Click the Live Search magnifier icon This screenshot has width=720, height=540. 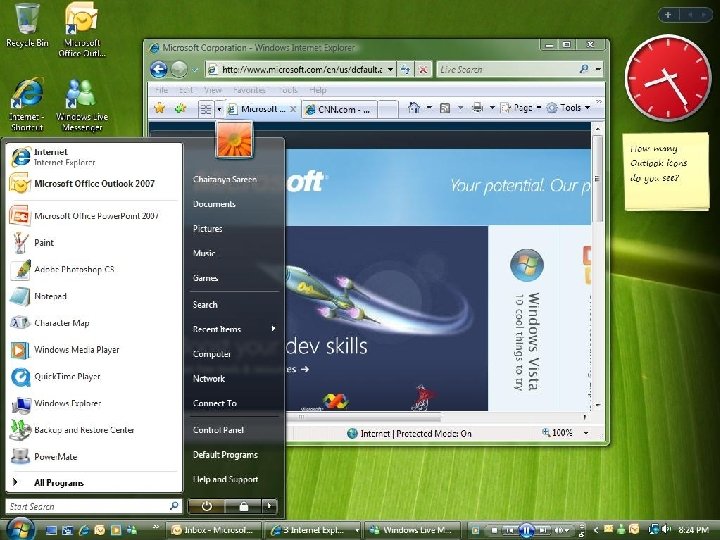click(584, 69)
